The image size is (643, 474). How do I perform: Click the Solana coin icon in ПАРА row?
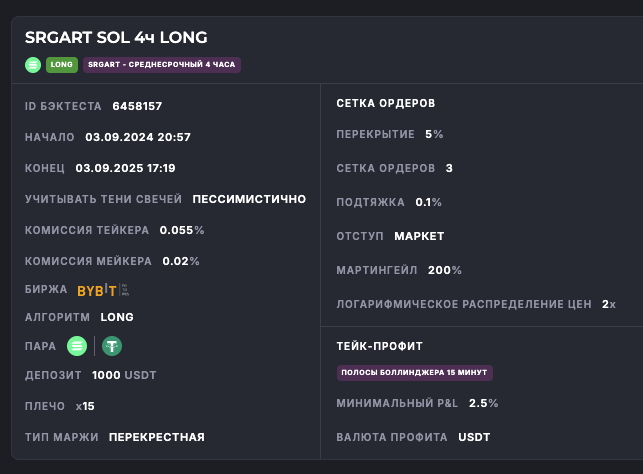(x=77, y=346)
